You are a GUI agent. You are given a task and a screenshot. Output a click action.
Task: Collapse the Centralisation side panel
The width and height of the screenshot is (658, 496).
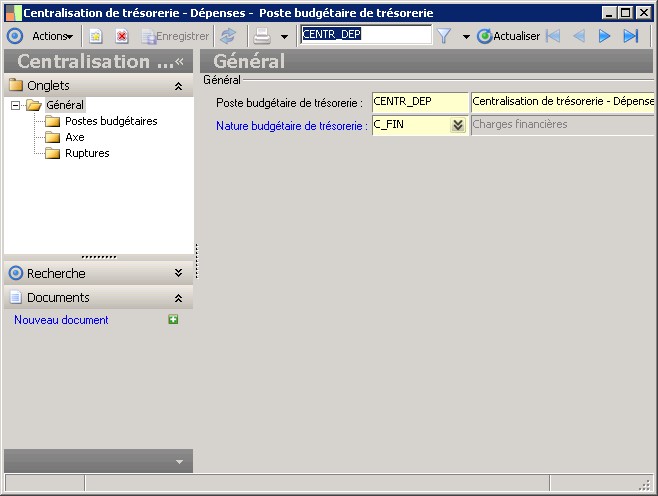point(180,61)
